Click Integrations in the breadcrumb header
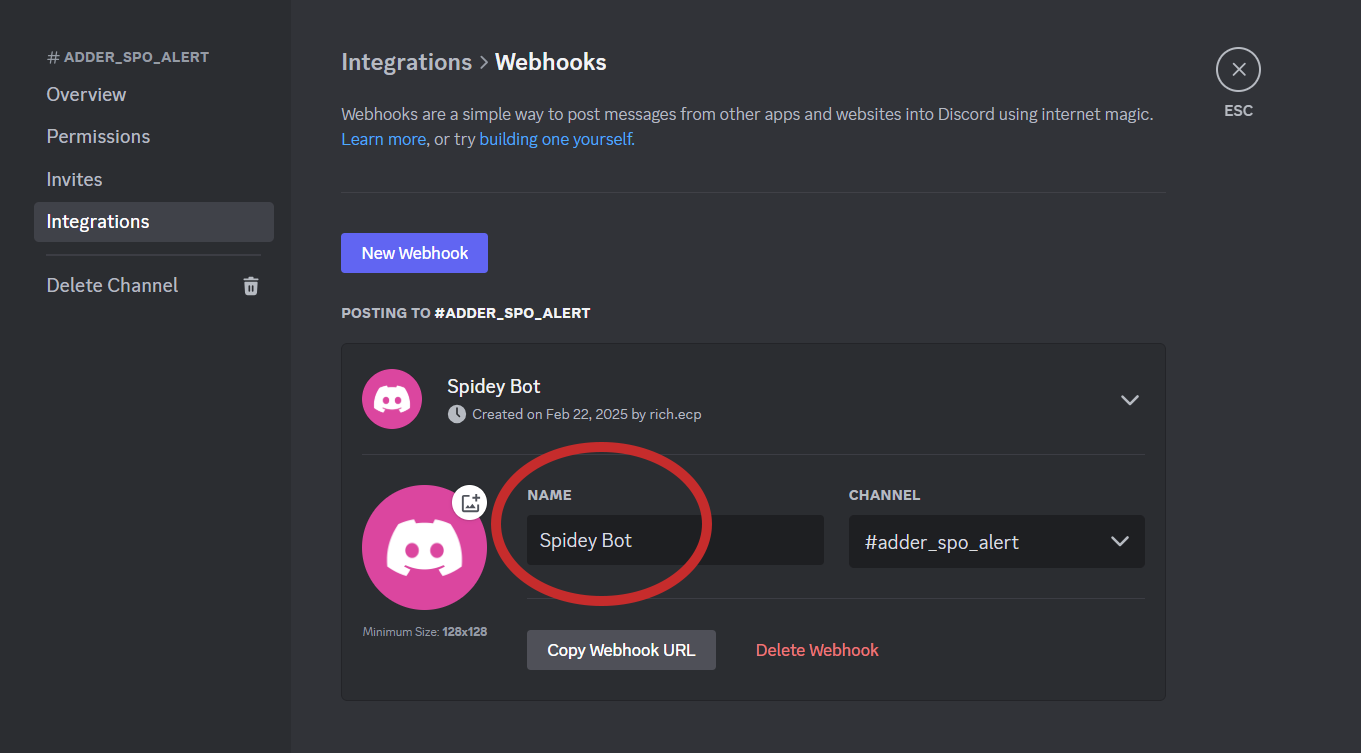The width and height of the screenshot is (1361, 753). click(406, 61)
